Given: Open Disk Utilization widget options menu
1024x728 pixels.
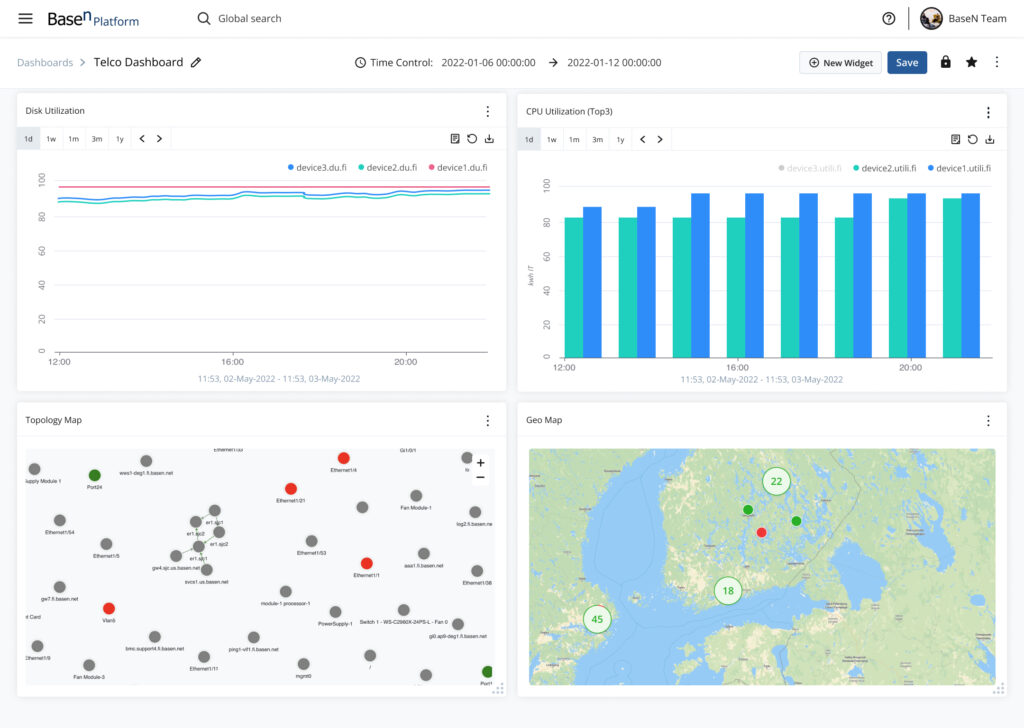Looking at the screenshot, I should (x=488, y=112).
